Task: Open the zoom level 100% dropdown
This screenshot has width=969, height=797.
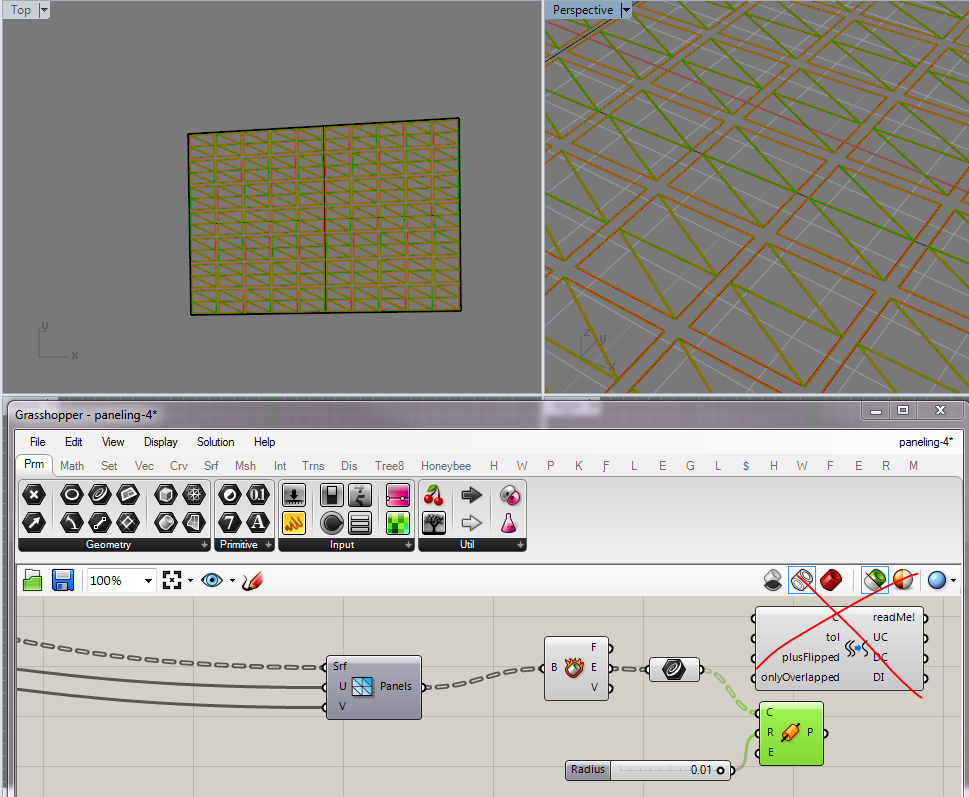Action: 149,580
